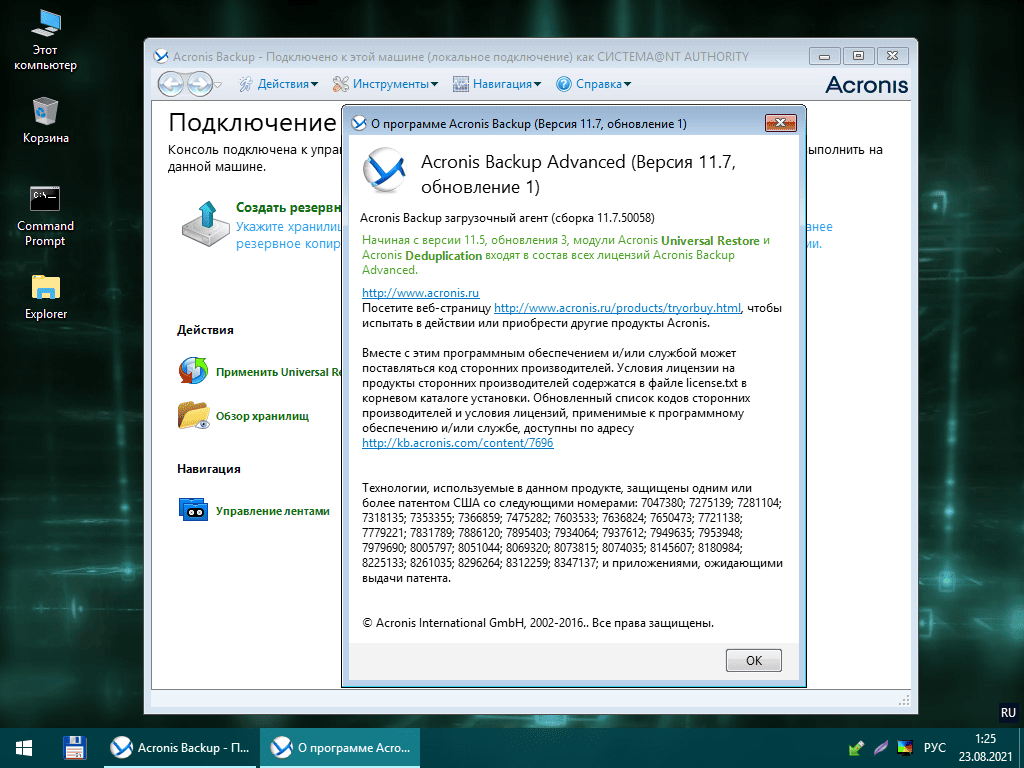Switch to Acronis Backup taskbar window
The height and width of the screenshot is (768, 1024).
[x=181, y=747]
